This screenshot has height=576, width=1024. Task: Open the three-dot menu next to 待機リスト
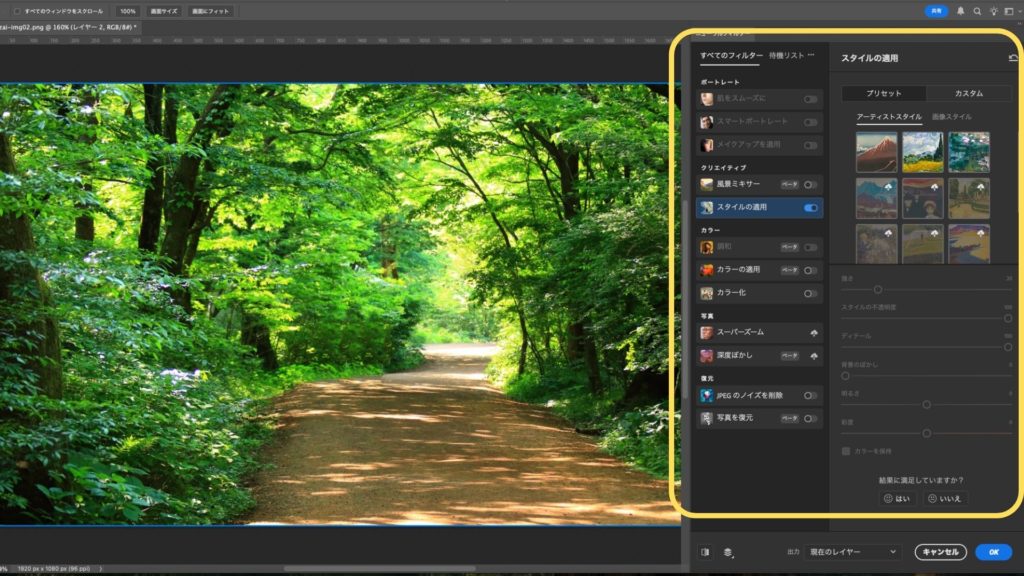pyautogui.click(x=811, y=55)
